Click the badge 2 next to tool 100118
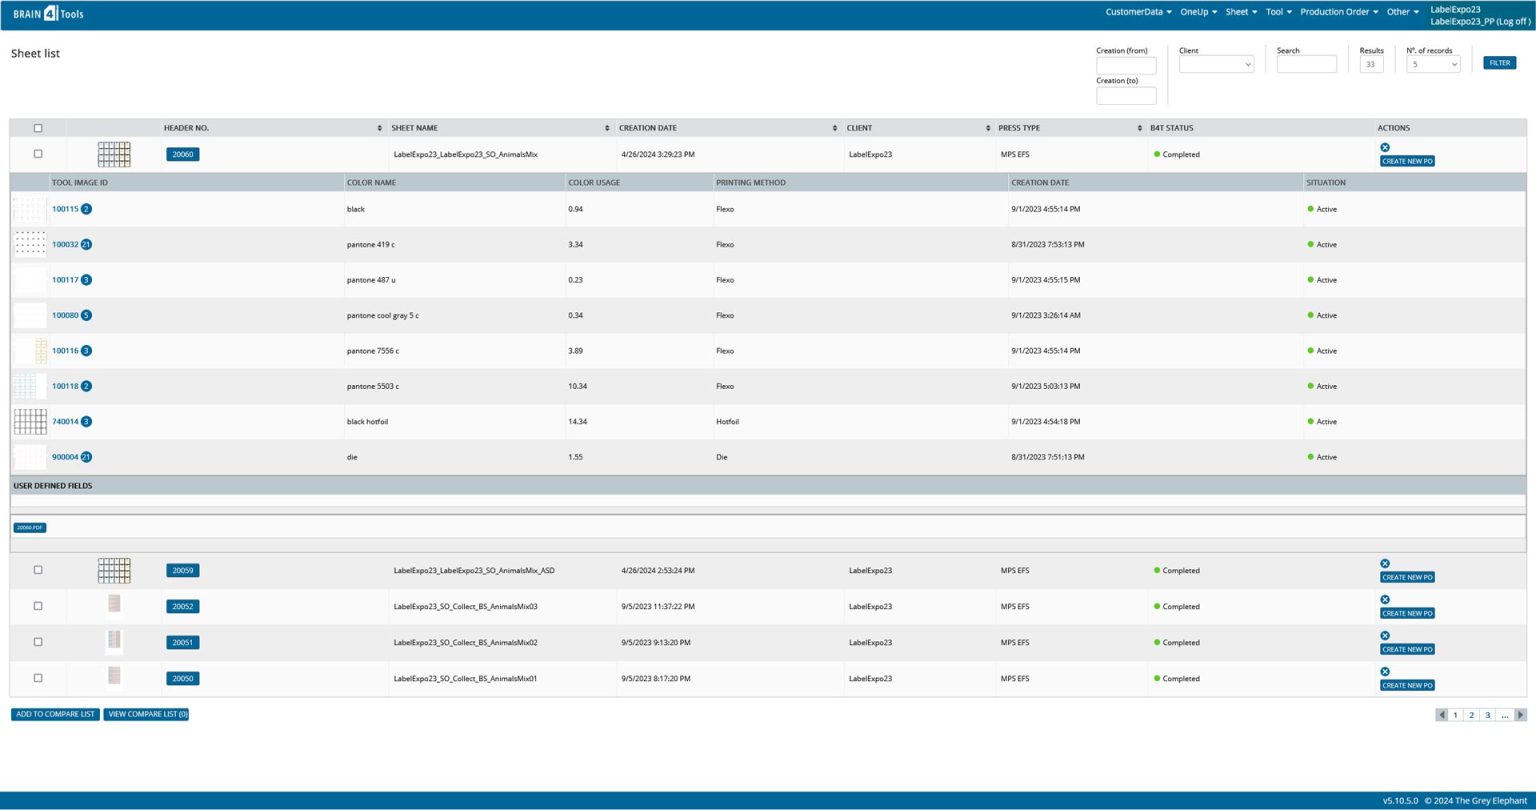The image size is (1536, 810). [x=86, y=386]
